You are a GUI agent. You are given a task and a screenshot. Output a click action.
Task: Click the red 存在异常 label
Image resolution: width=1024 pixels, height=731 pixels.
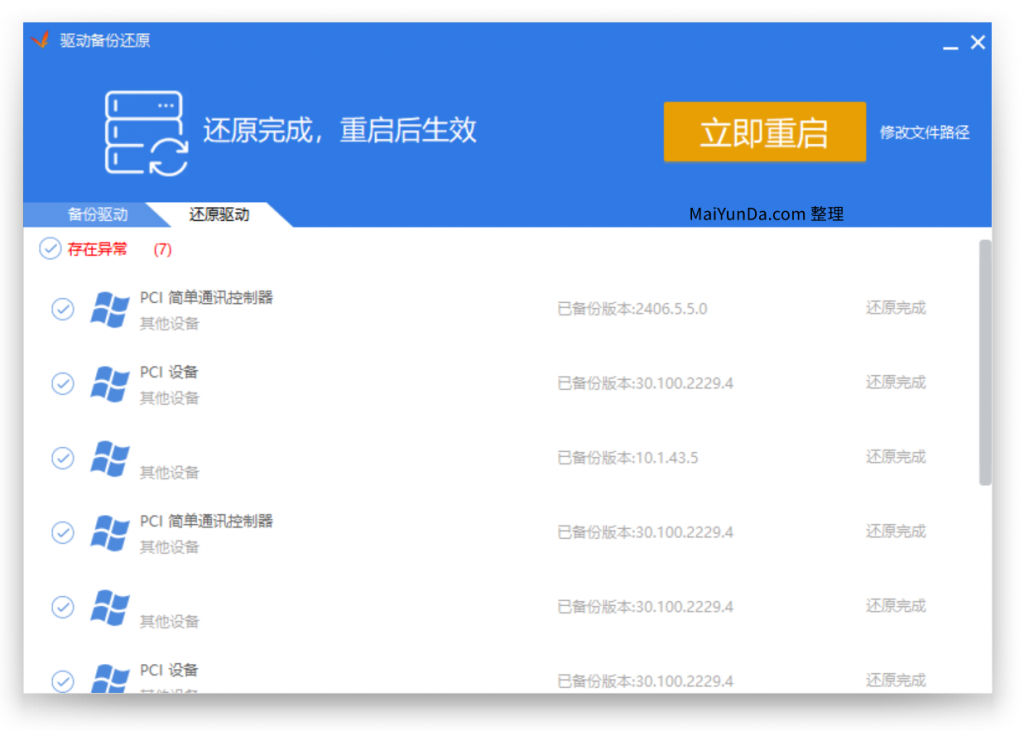point(97,249)
